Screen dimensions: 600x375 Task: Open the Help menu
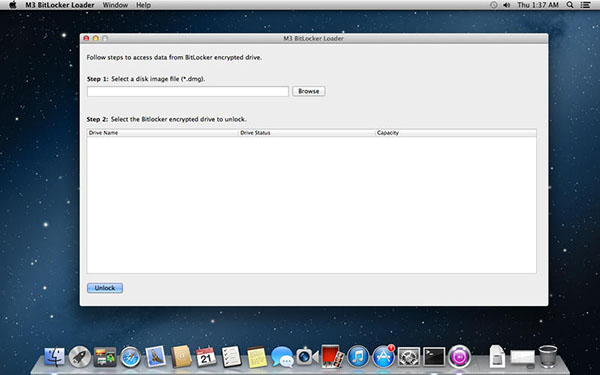click(x=143, y=5)
